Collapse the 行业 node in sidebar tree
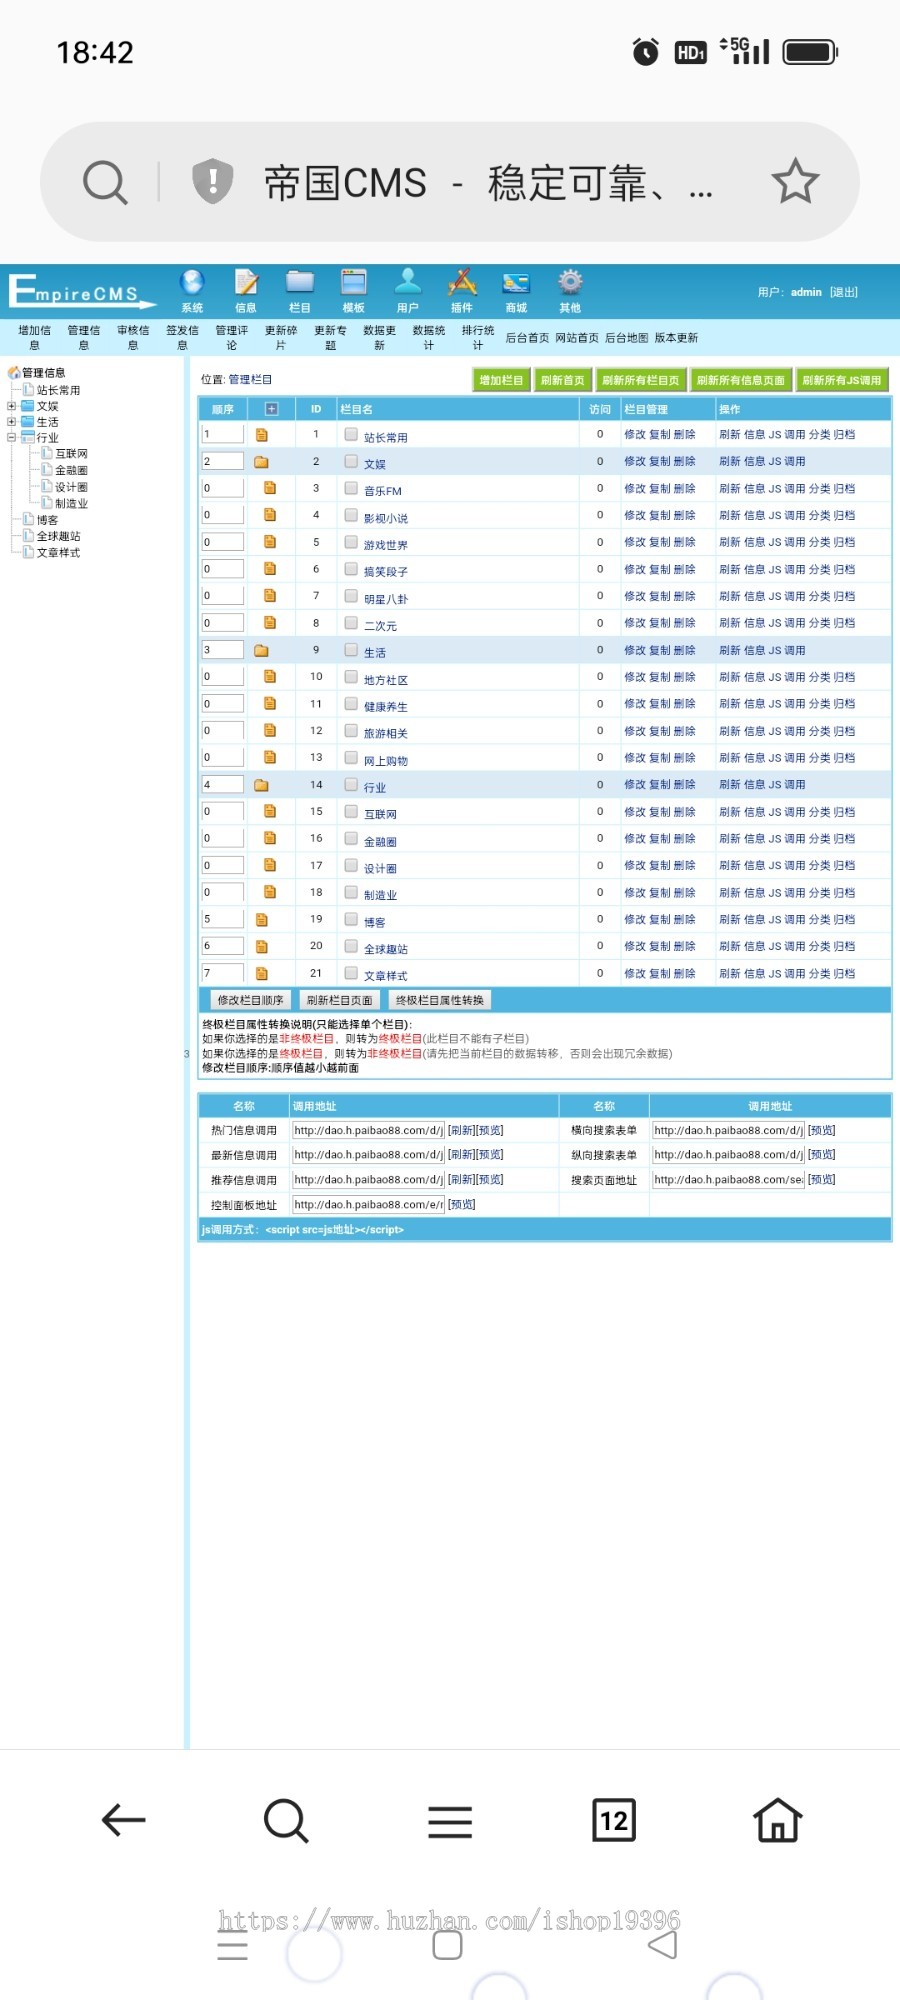Viewport: 900px width, 2000px height. 11,437
